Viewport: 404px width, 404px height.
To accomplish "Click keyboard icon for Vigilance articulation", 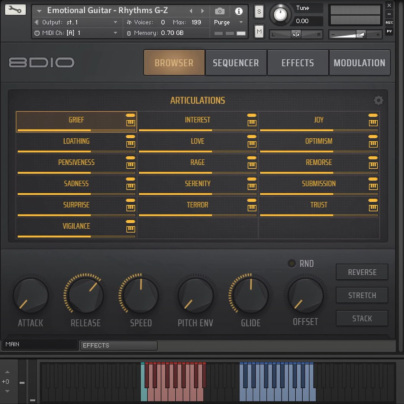I will [130, 229].
